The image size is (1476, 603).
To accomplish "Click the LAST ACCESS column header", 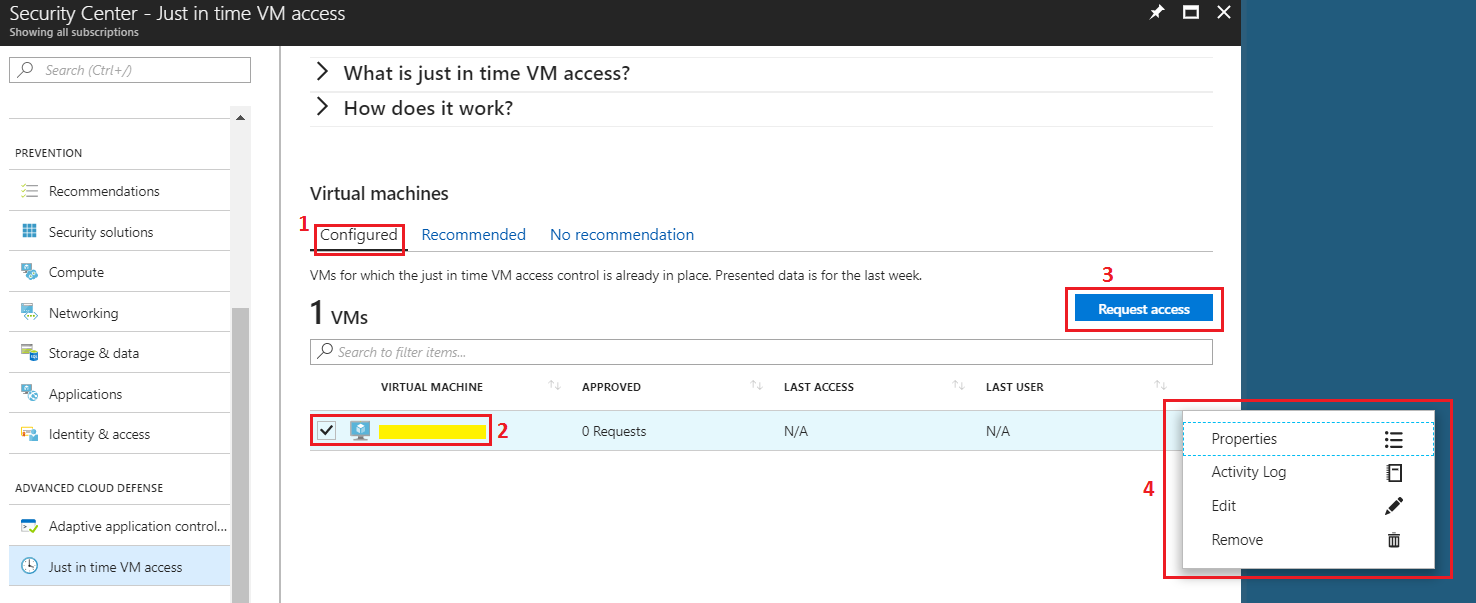I will [819, 387].
